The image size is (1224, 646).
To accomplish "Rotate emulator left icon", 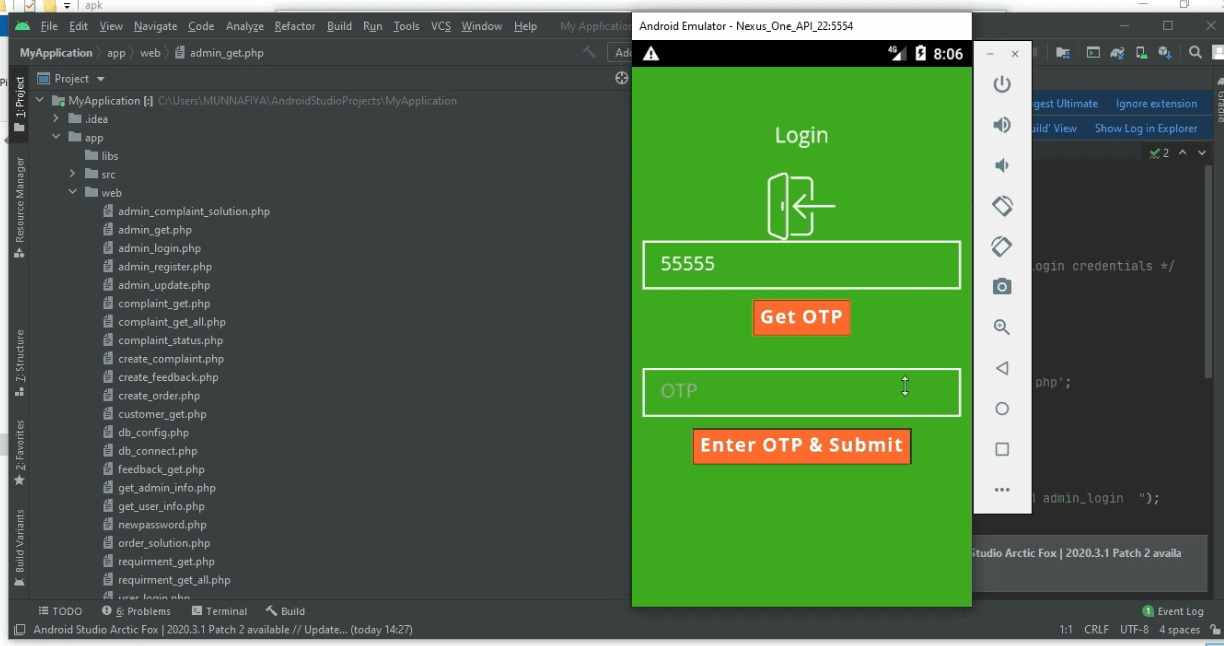I will 1001,206.
